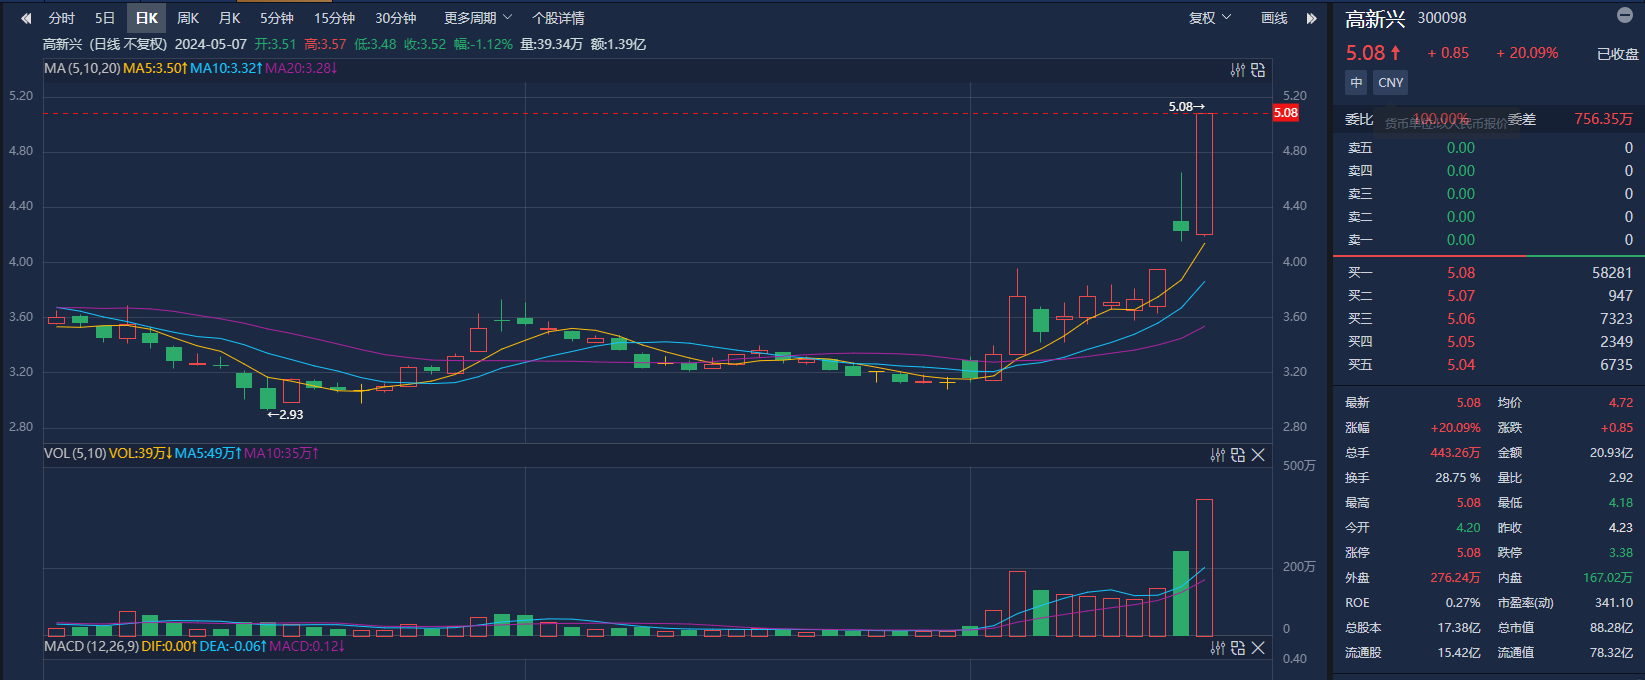Go to previous stock with left arrow

click(x=26, y=18)
